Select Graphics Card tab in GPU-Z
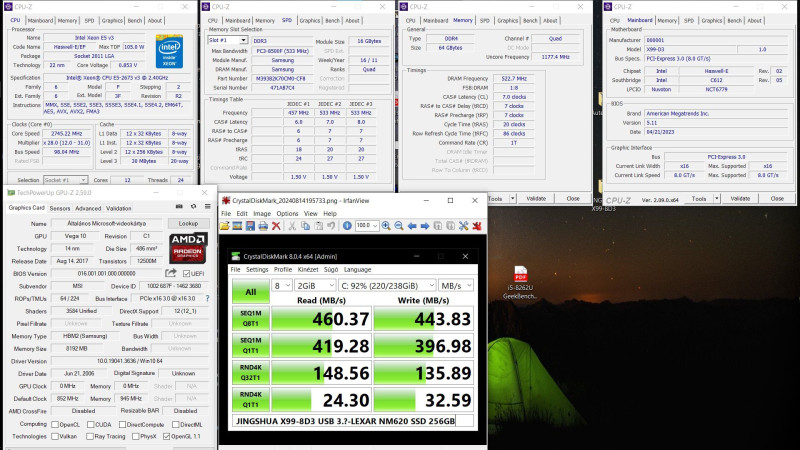Screen dimensions: 800x450 27,208
